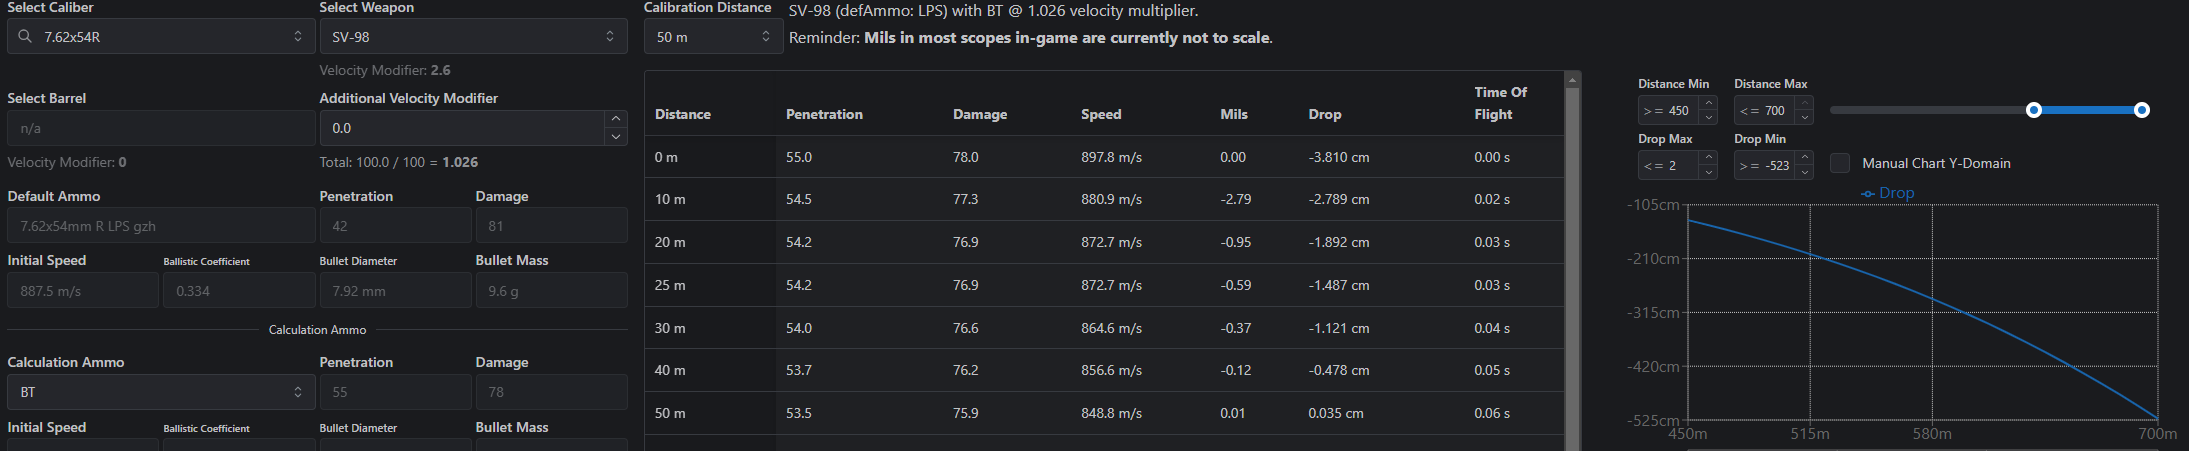Click the scroll up arrow of table scrollbar

tap(1572, 79)
